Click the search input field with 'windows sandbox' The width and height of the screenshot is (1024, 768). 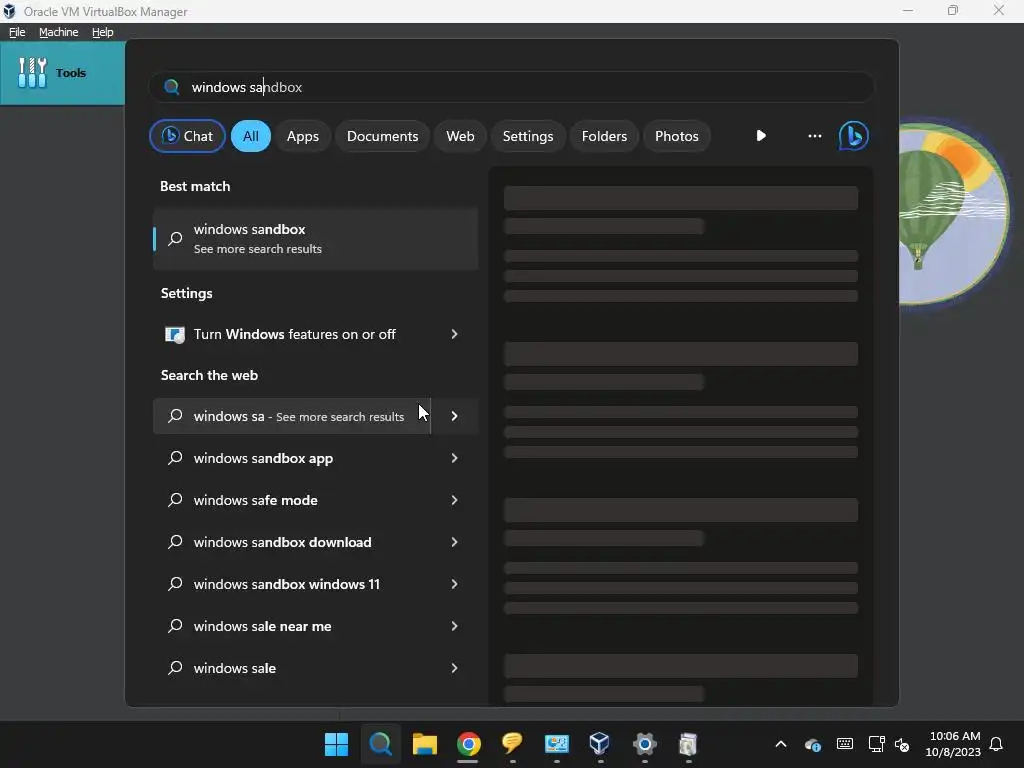(512, 87)
